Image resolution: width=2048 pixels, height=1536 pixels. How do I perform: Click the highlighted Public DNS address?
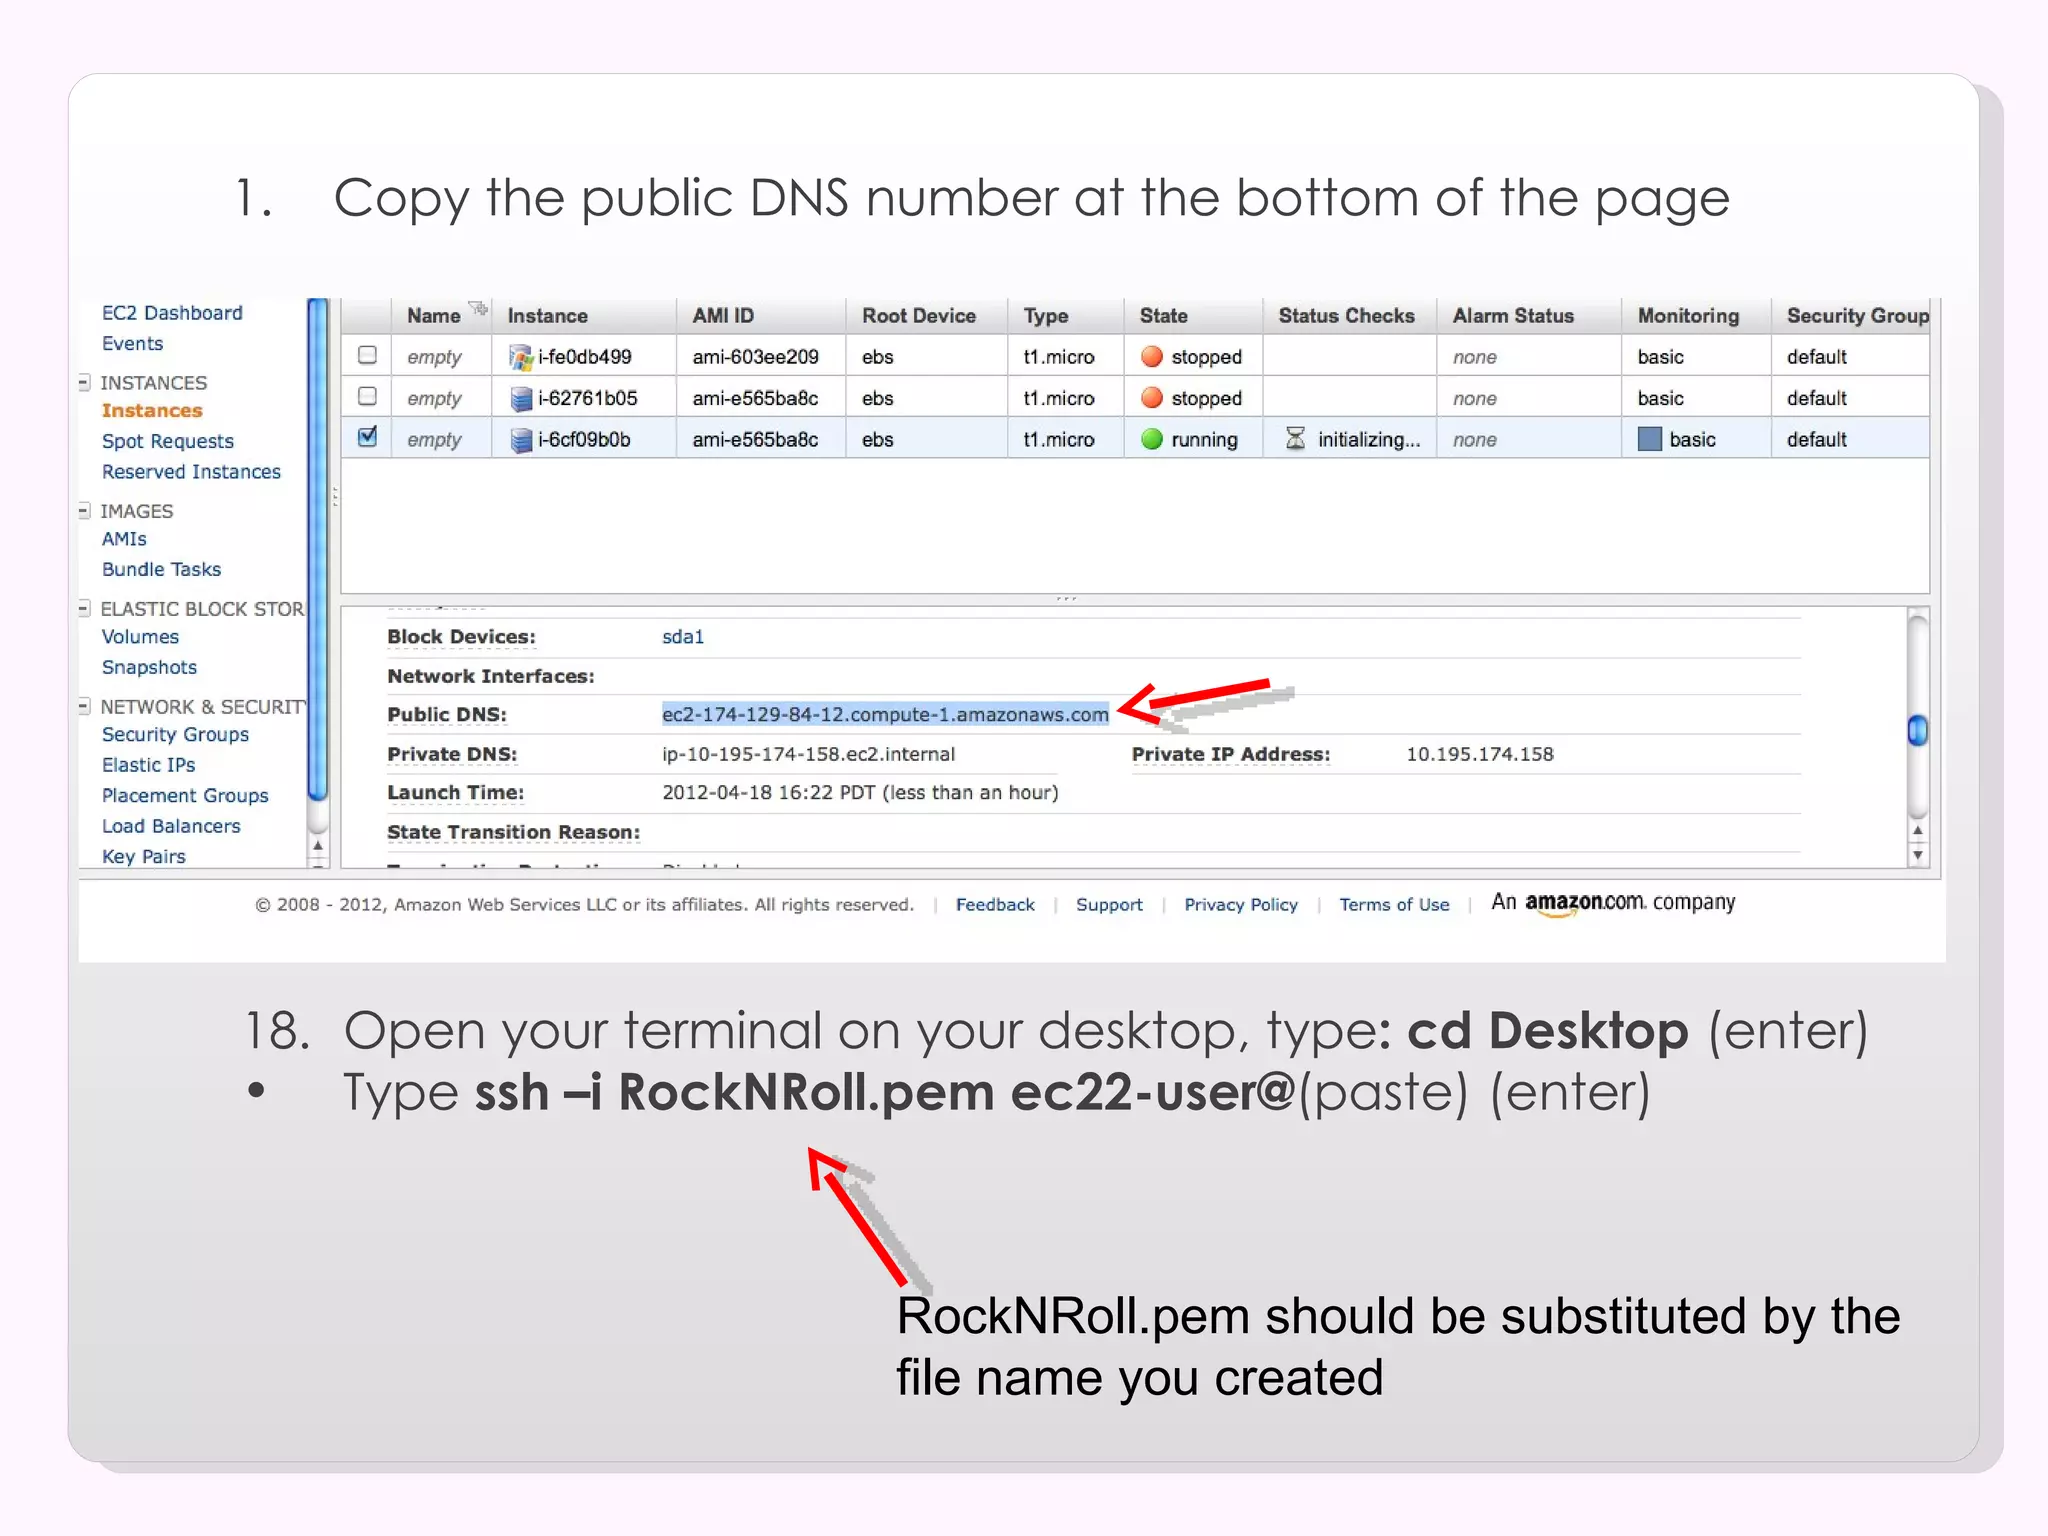(885, 714)
